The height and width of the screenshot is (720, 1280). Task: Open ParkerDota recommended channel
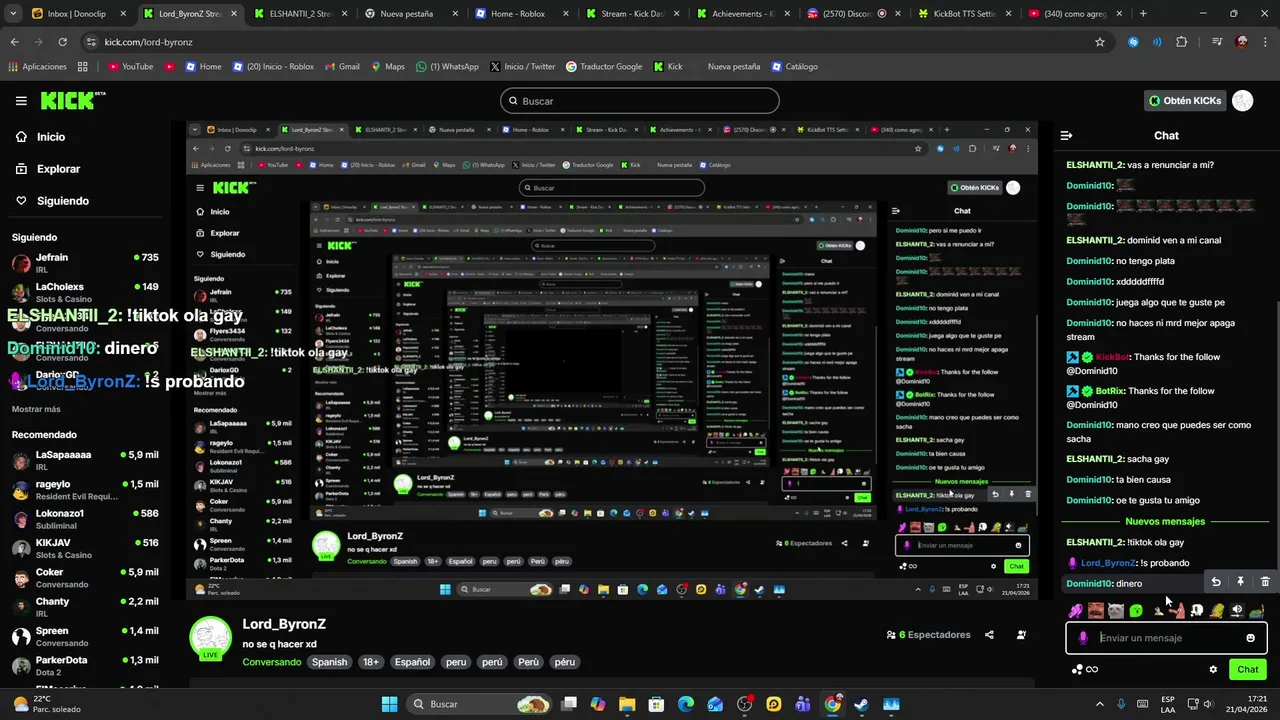[85, 666]
